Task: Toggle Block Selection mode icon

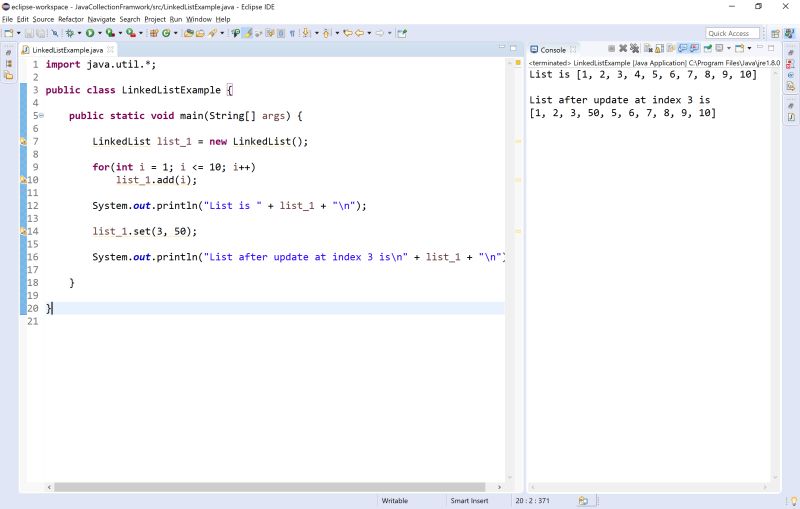Action: point(281,33)
